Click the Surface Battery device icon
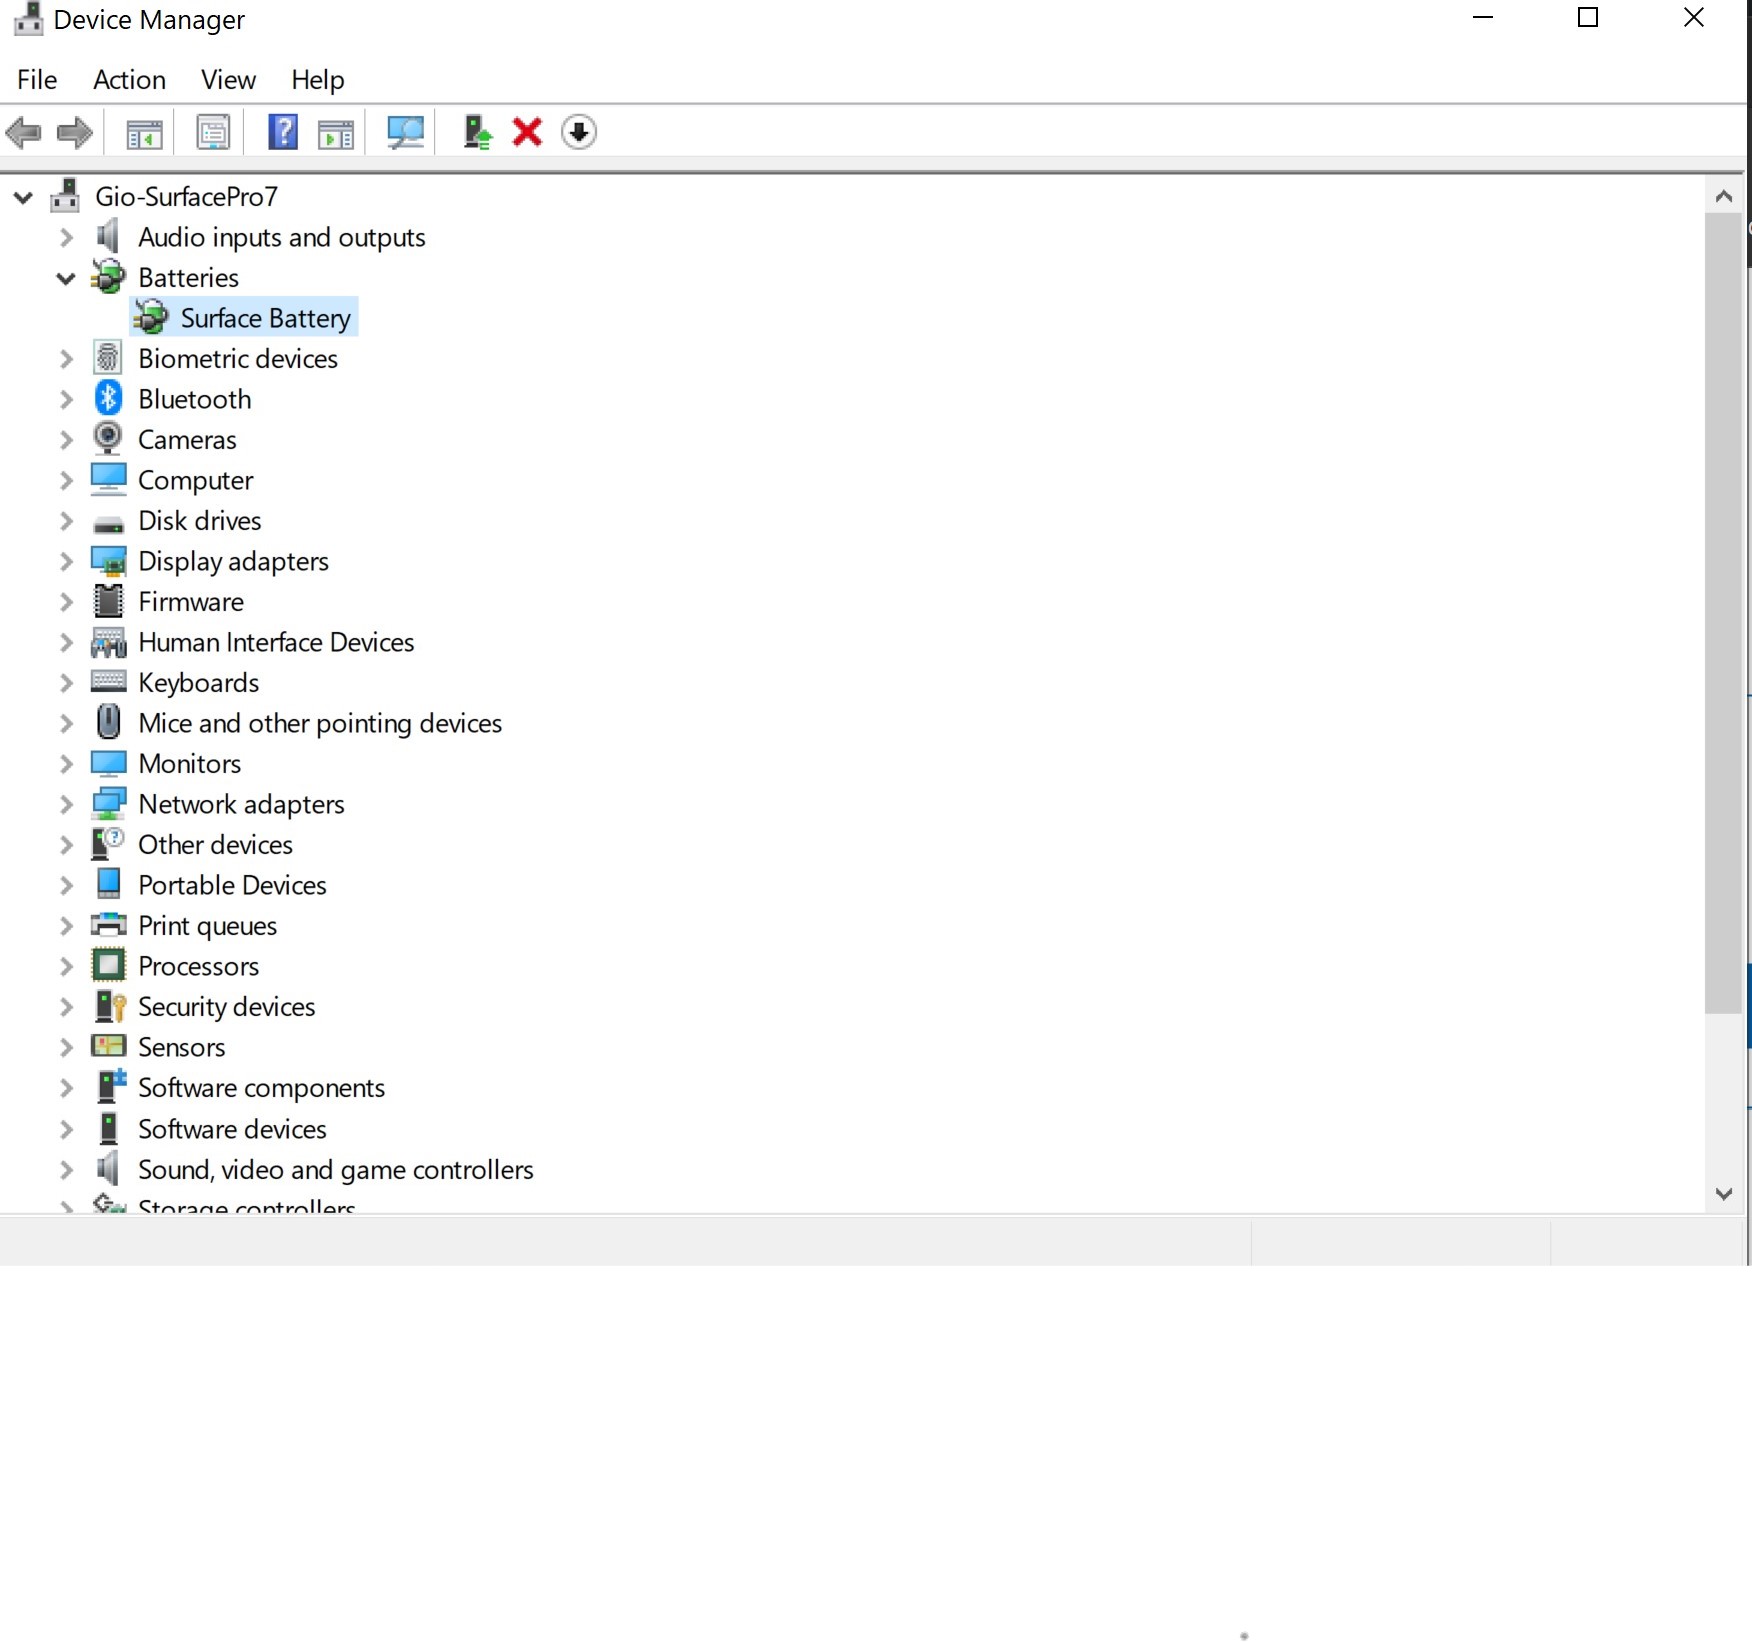 (151, 318)
